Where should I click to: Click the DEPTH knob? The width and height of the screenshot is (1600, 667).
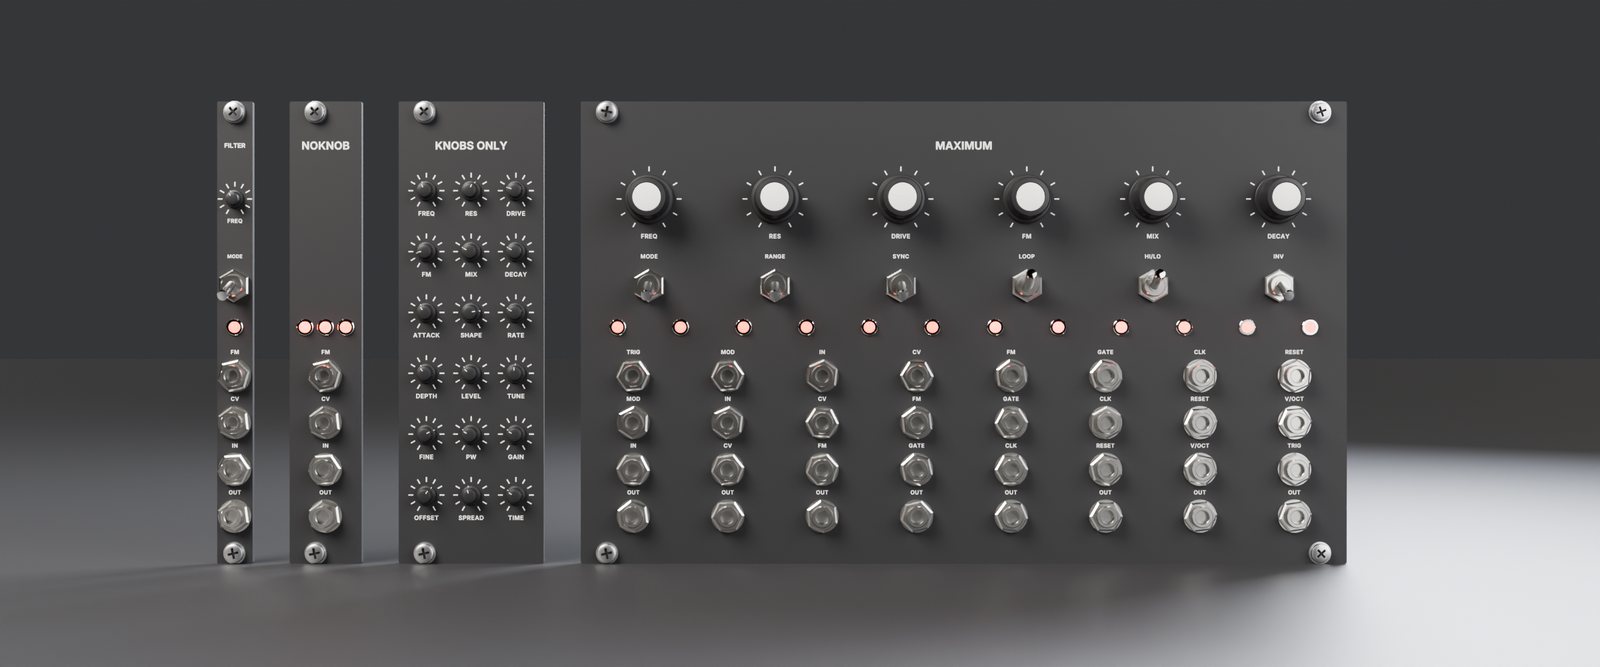coord(425,373)
